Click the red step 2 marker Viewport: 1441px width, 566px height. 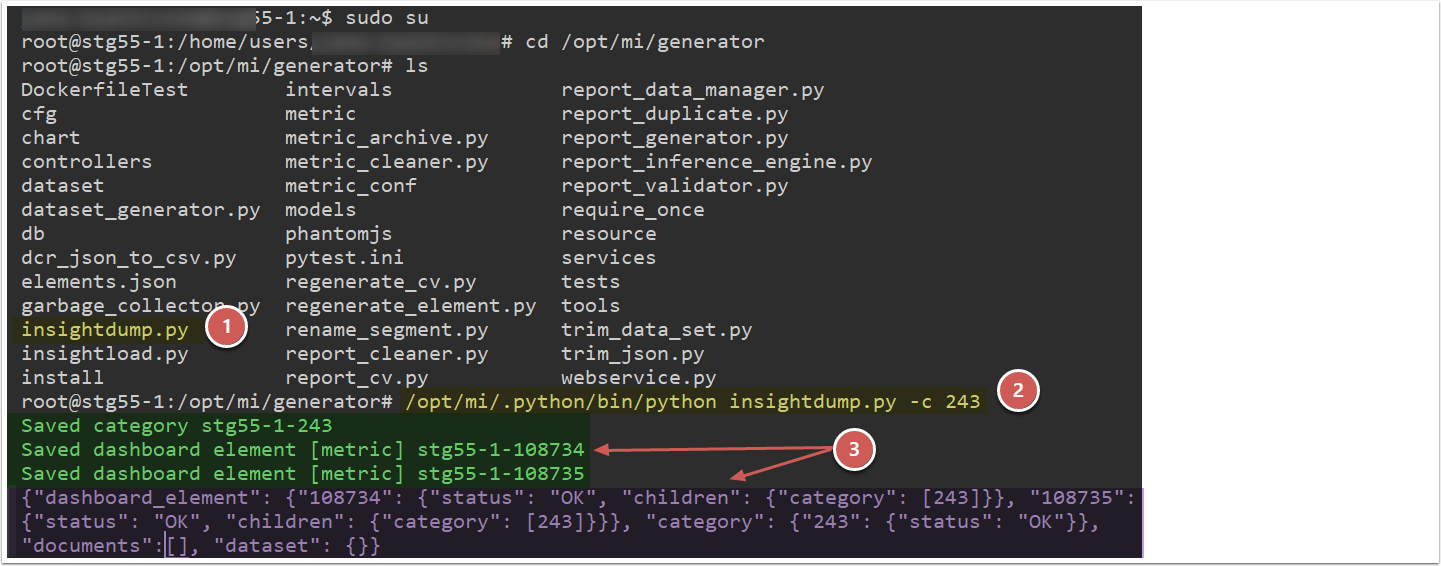click(1018, 393)
